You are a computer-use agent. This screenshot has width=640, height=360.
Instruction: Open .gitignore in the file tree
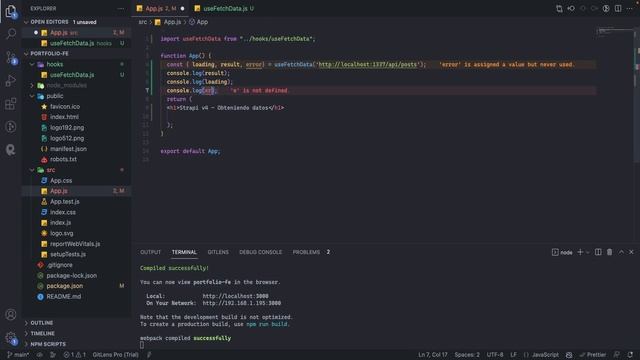[76, 265]
